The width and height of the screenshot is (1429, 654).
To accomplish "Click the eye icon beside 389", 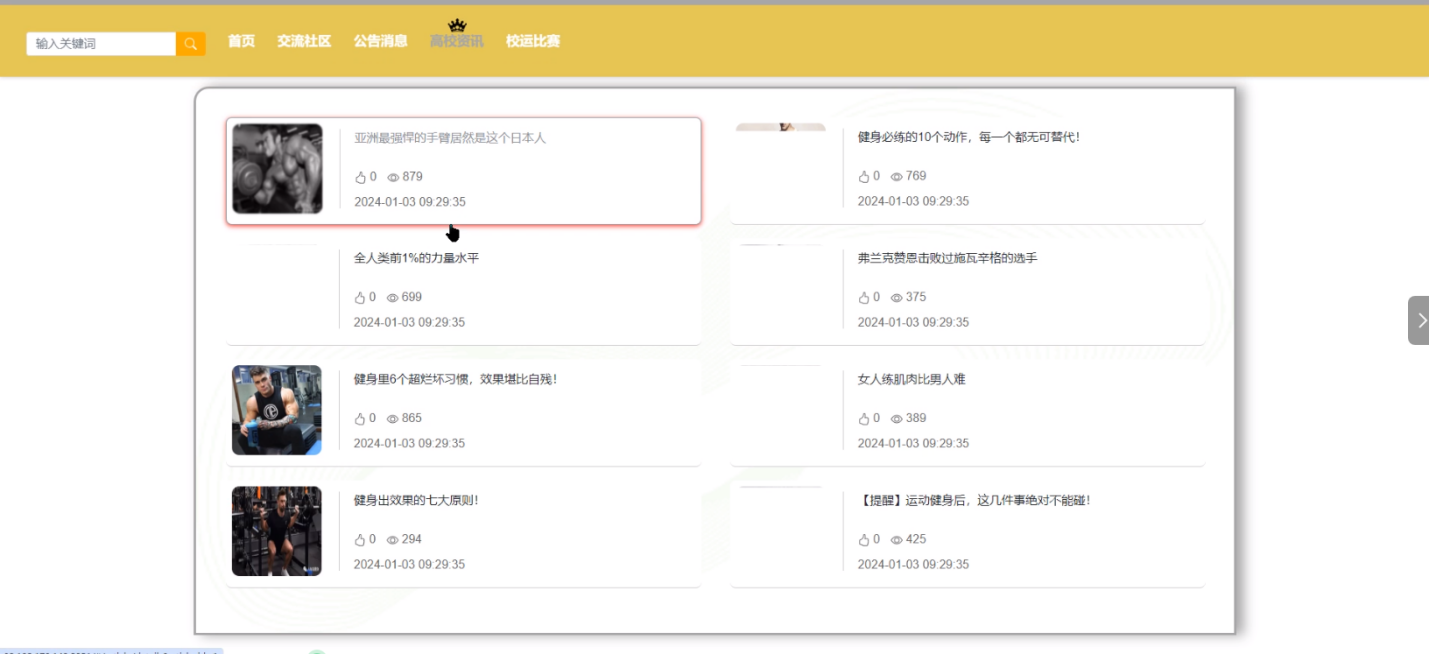I will coord(897,418).
